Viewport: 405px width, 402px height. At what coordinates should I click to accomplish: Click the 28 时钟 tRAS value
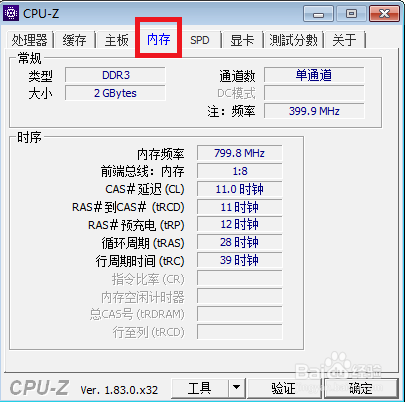pyautogui.click(x=240, y=242)
